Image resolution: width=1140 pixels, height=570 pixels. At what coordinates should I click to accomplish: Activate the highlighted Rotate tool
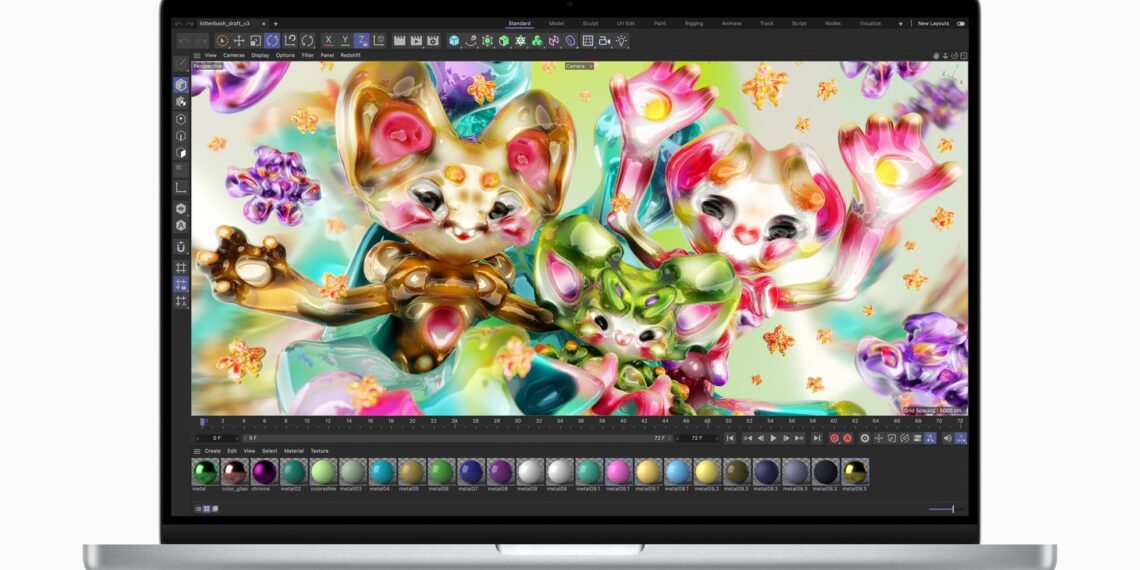coord(272,41)
